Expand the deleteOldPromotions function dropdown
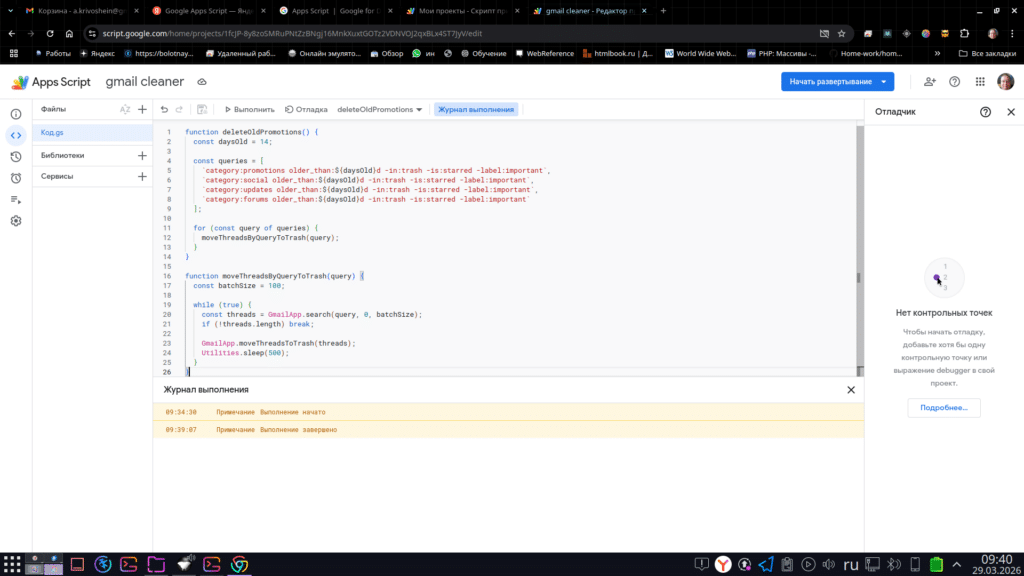The height and width of the screenshot is (576, 1024). coord(380,109)
